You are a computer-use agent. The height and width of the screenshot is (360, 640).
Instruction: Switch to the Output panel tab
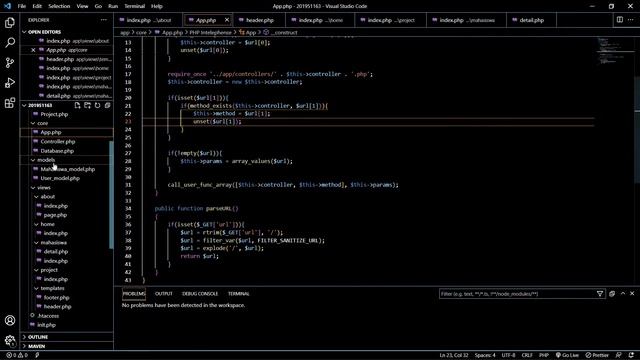pos(164,293)
